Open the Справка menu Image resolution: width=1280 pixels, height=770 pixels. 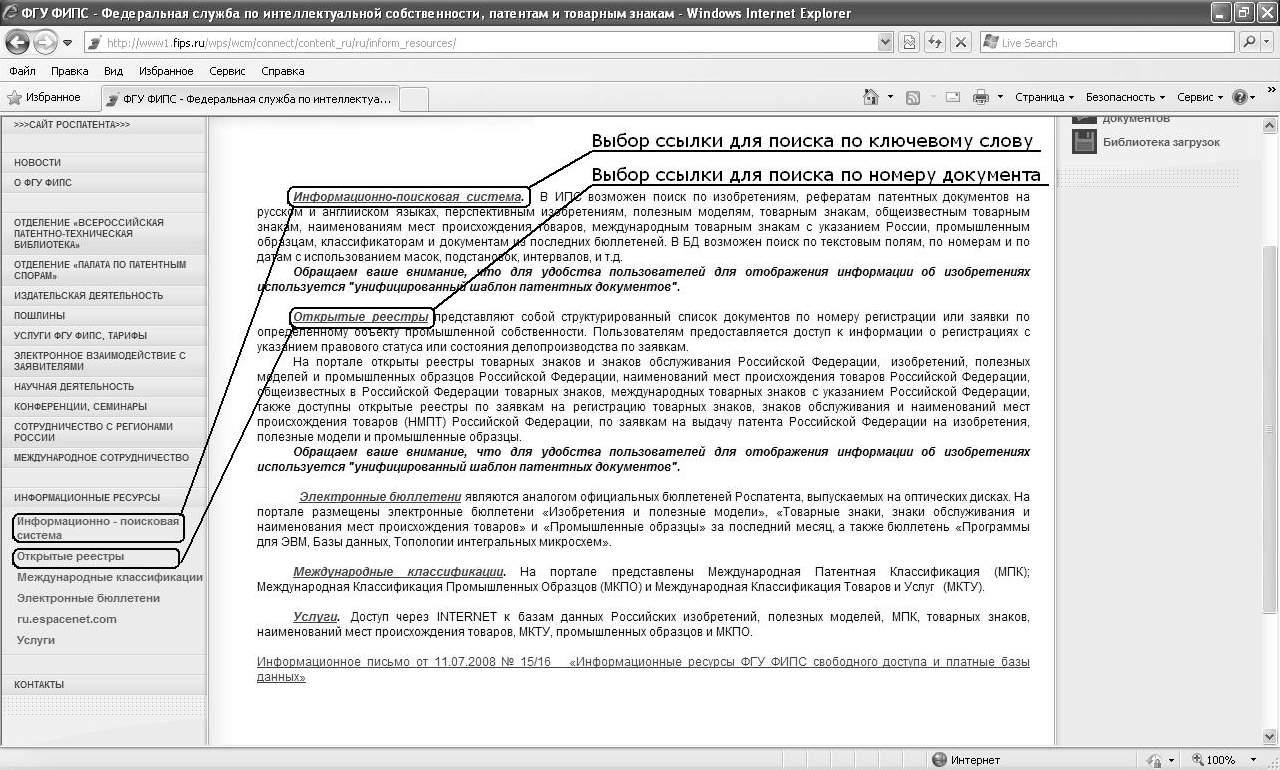tap(282, 71)
